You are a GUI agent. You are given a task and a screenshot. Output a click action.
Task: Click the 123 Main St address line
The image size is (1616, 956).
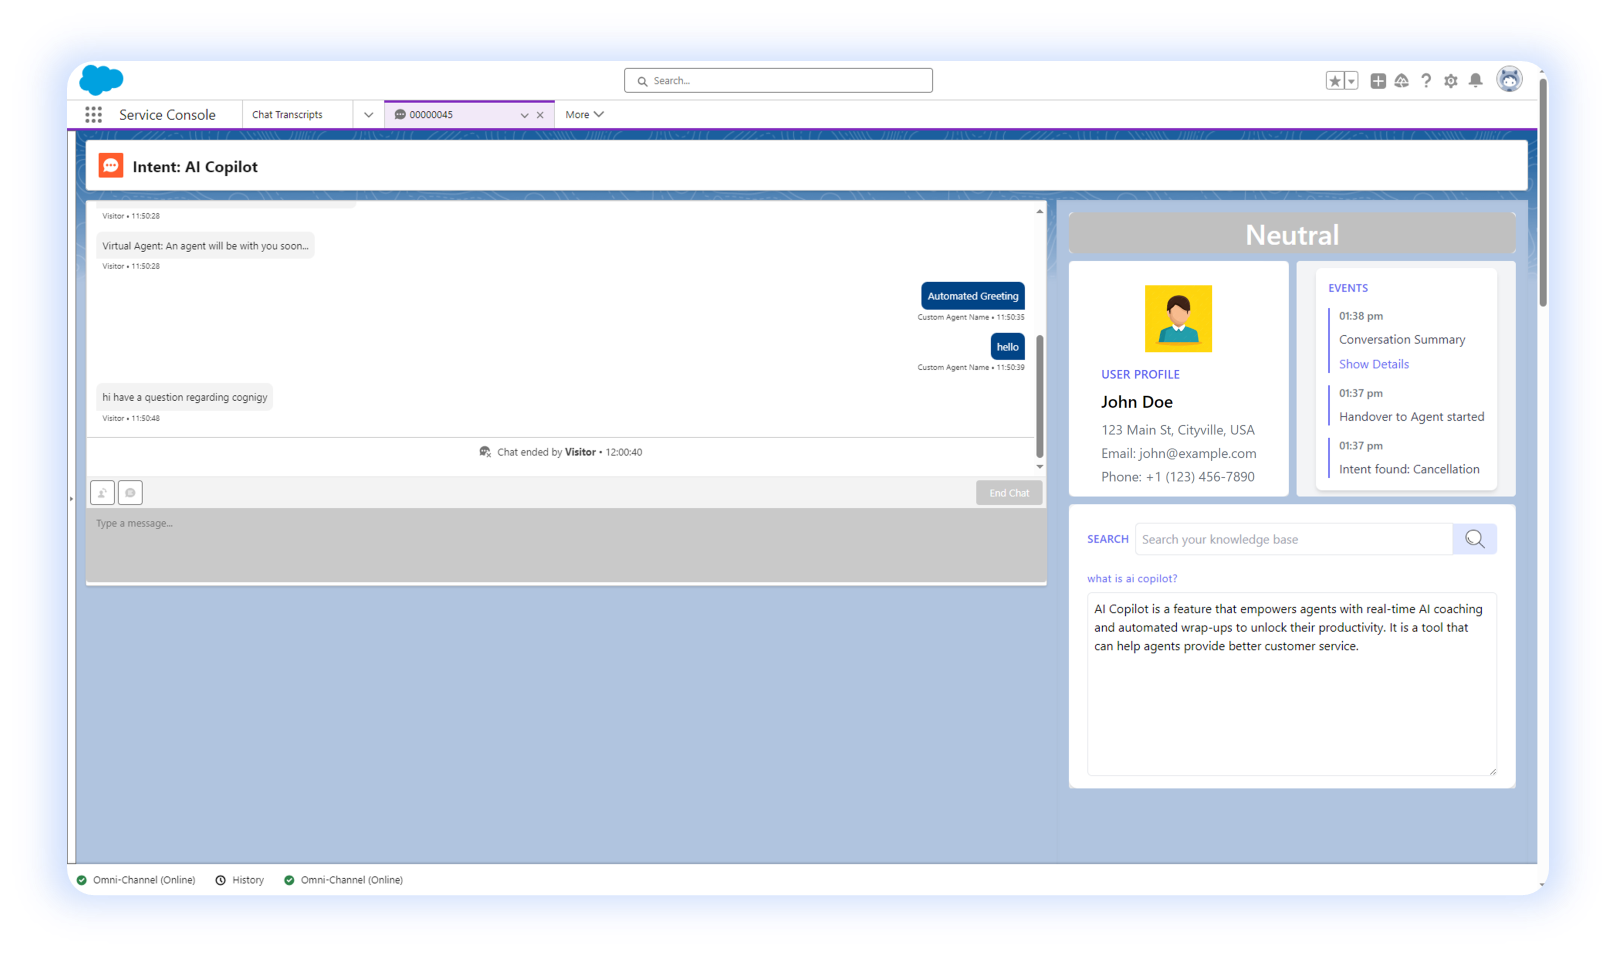pos(1178,430)
